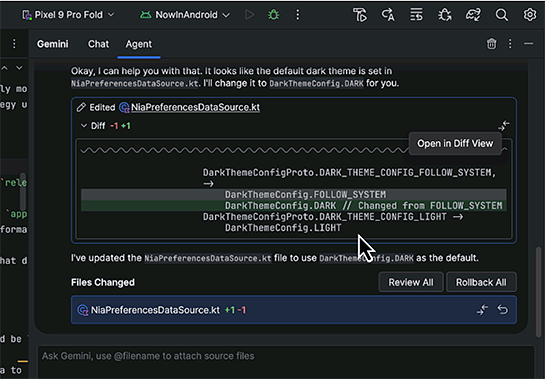Click the Ask Gemini input field
Screen dimensions: 545x379
tap(286, 362)
